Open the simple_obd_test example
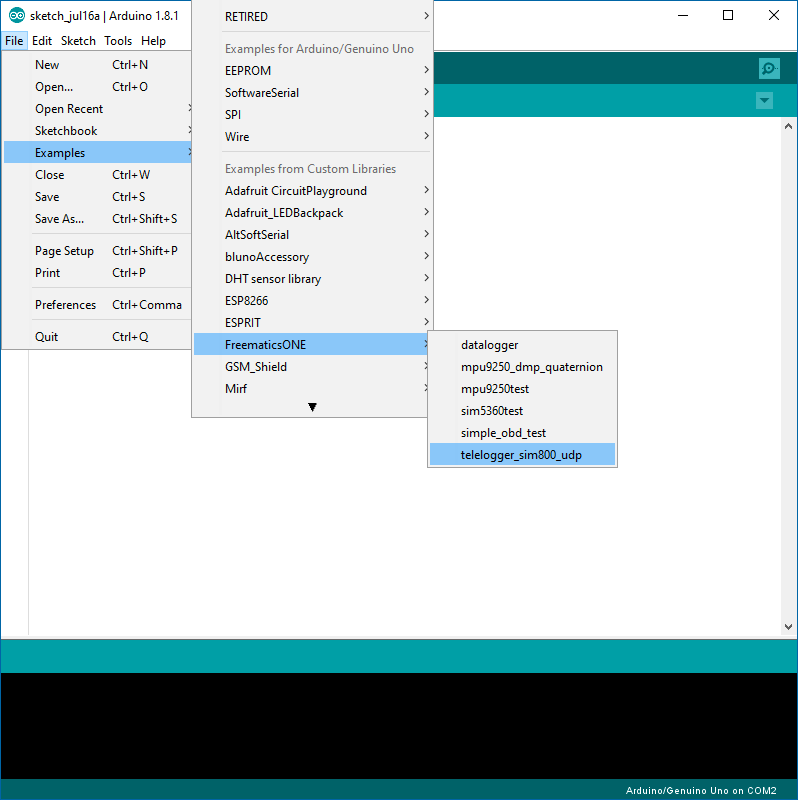The image size is (798, 800). point(522,432)
